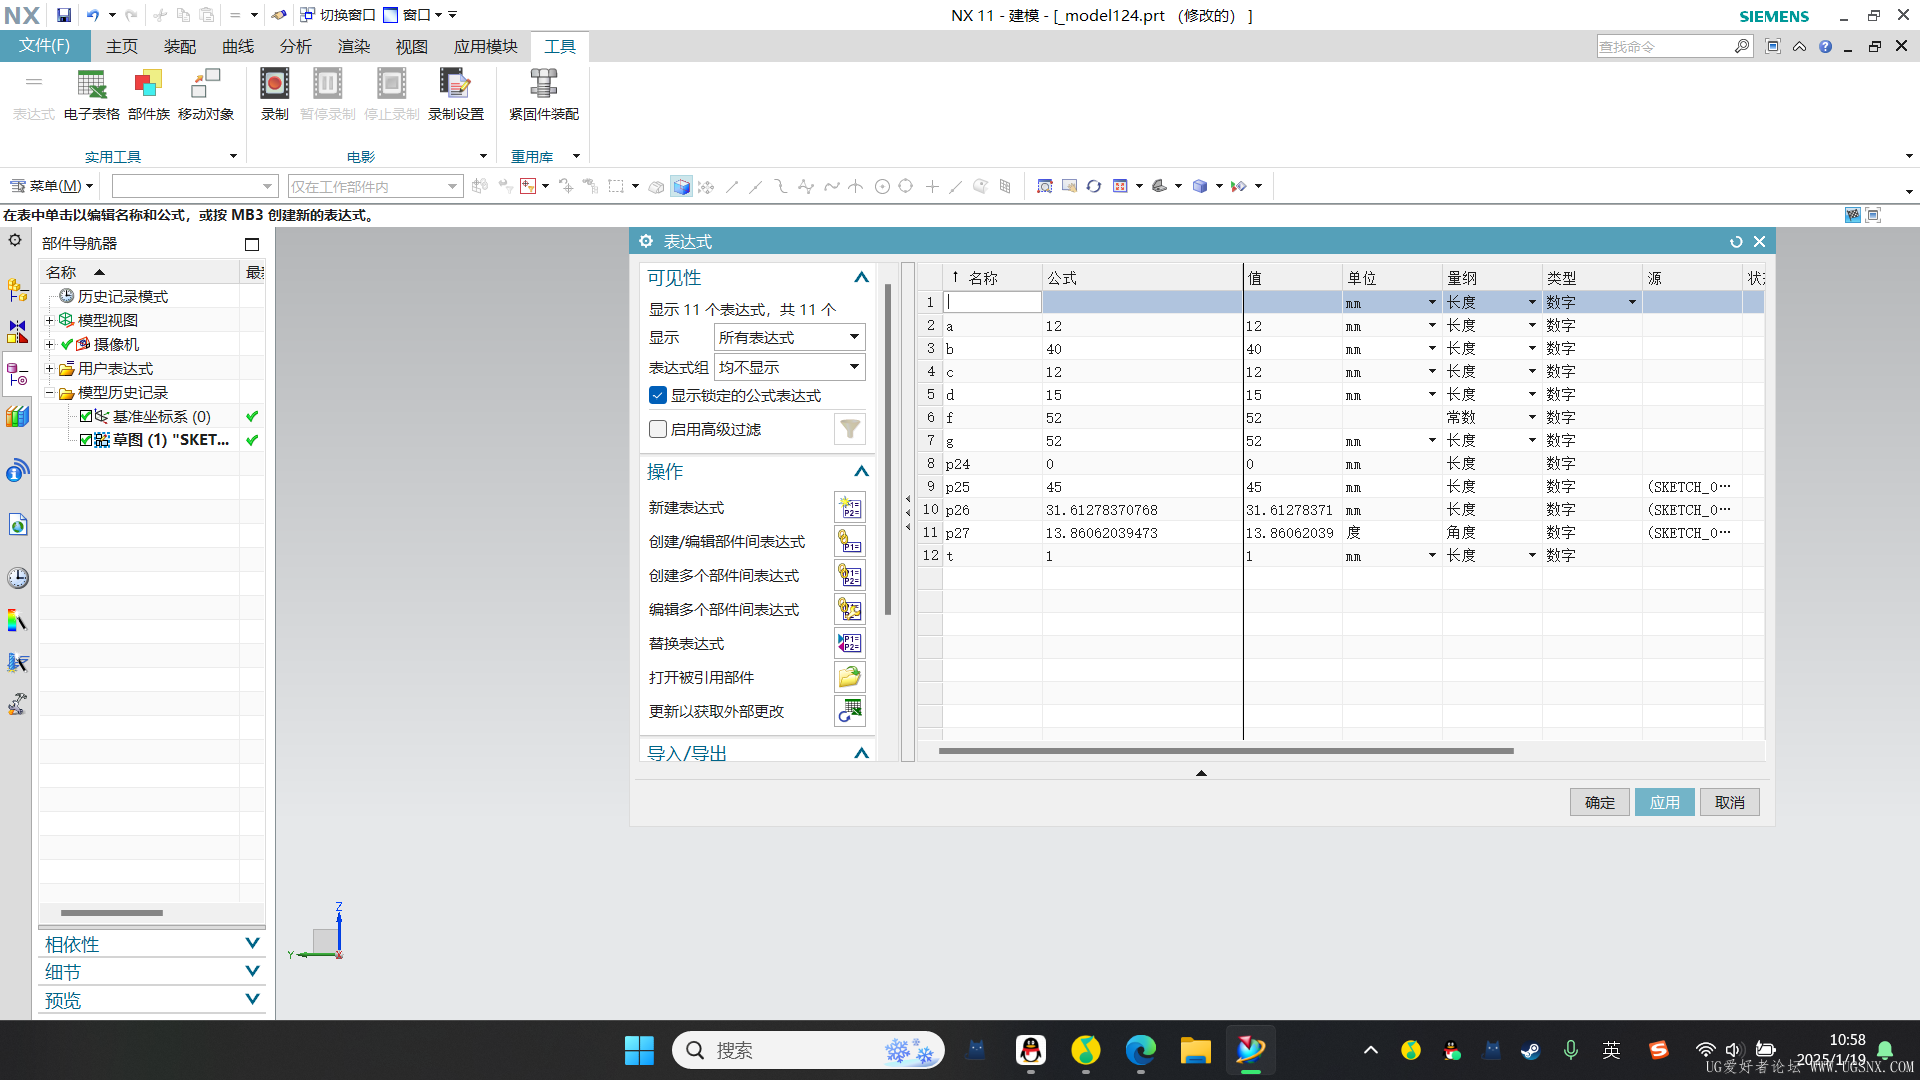Click the 表达式 dialog gear settings icon
This screenshot has height=1080, width=1920.
[646, 241]
